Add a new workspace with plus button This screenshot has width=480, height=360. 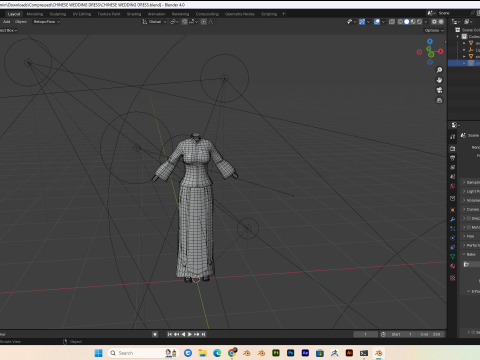coord(284,14)
